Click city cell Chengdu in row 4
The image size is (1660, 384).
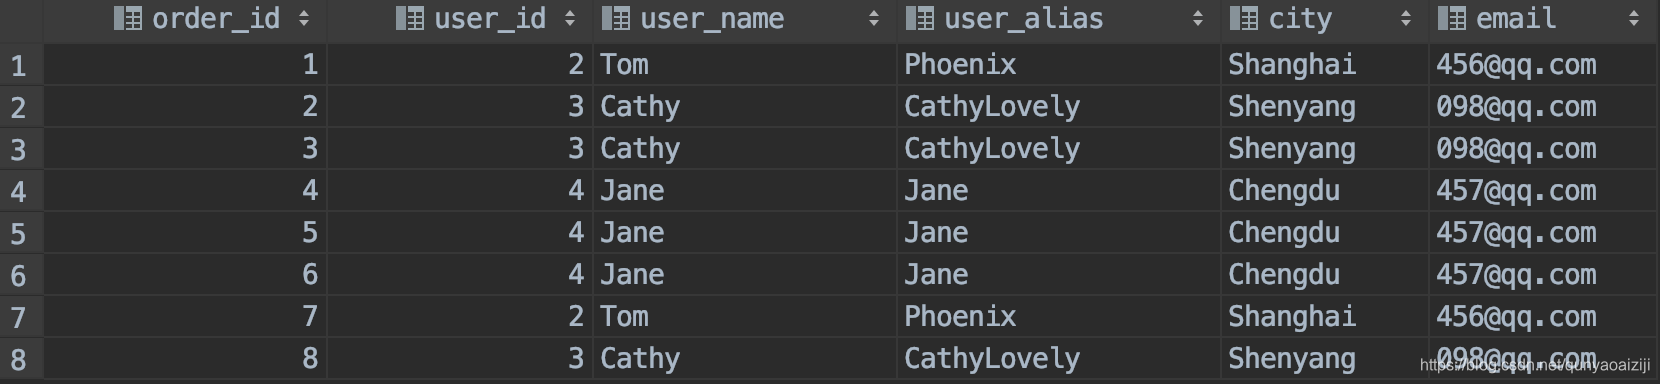pyautogui.click(x=1325, y=191)
